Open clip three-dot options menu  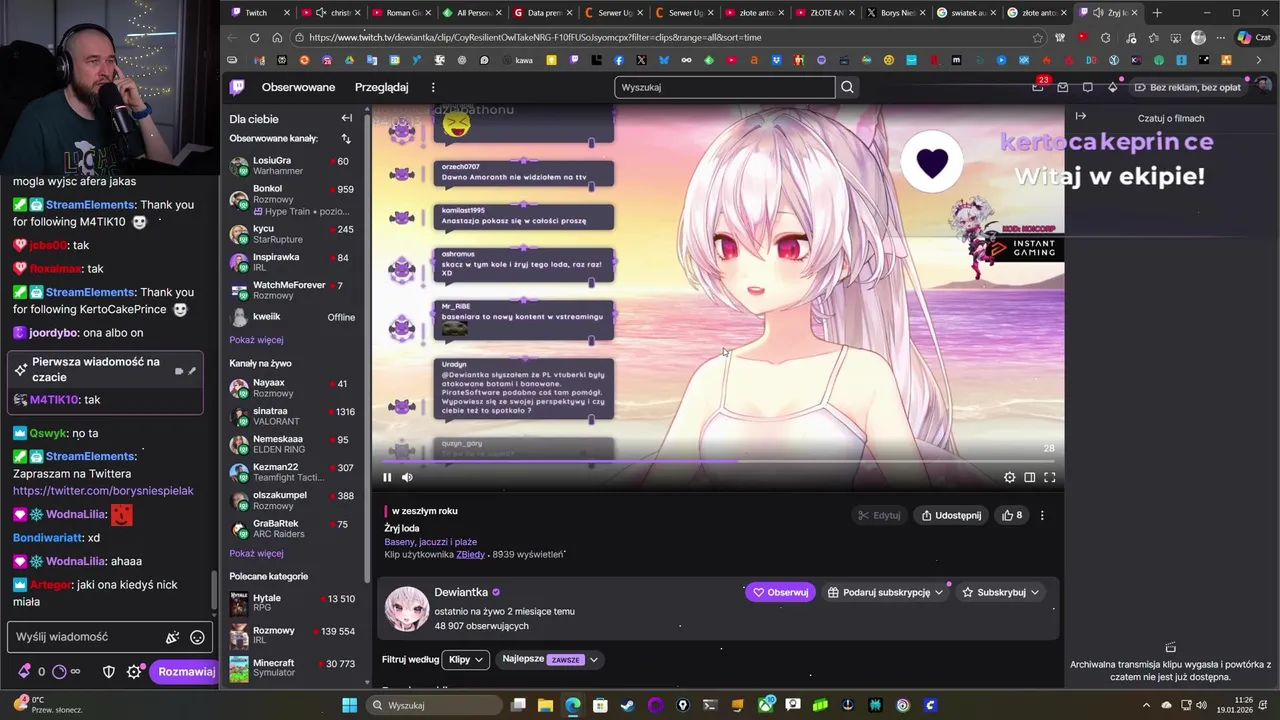coord(1042,515)
